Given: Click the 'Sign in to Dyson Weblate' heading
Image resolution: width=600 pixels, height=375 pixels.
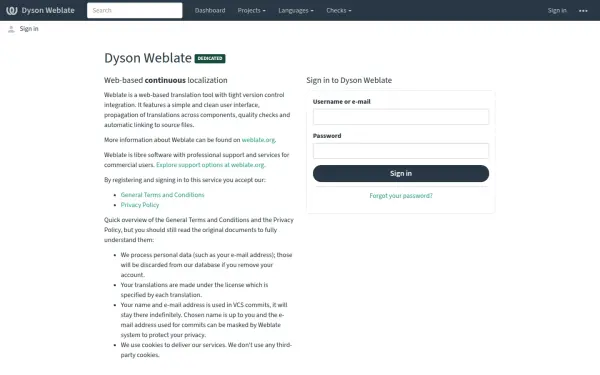Looking at the screenshot, I should pos(349,80).
